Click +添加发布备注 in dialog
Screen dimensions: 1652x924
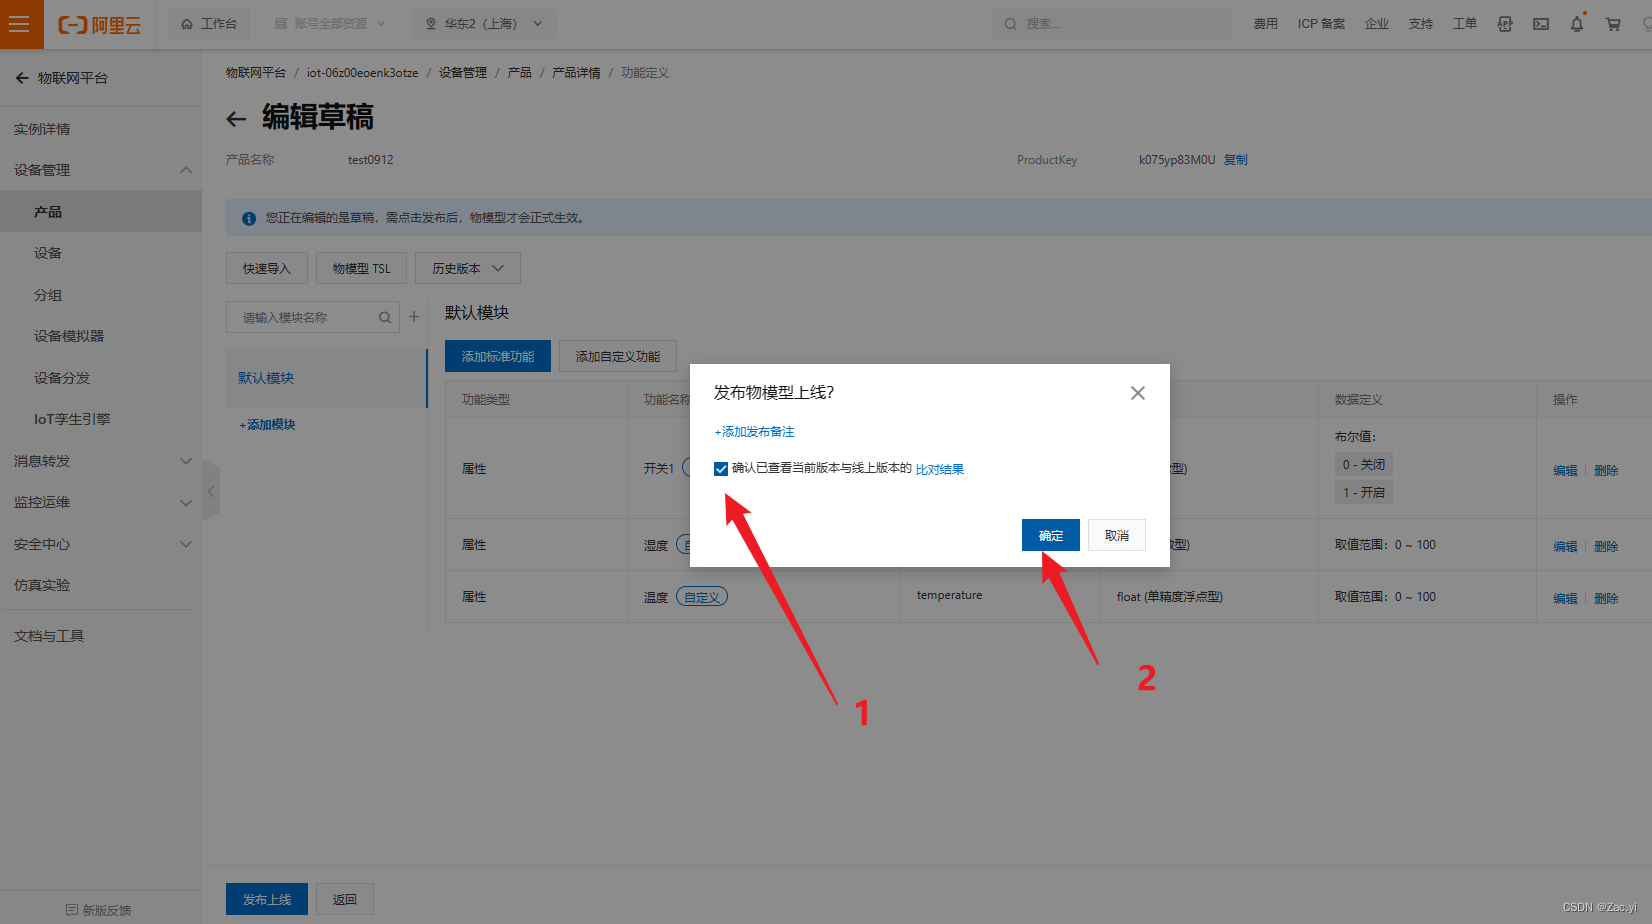pos(754,432)
